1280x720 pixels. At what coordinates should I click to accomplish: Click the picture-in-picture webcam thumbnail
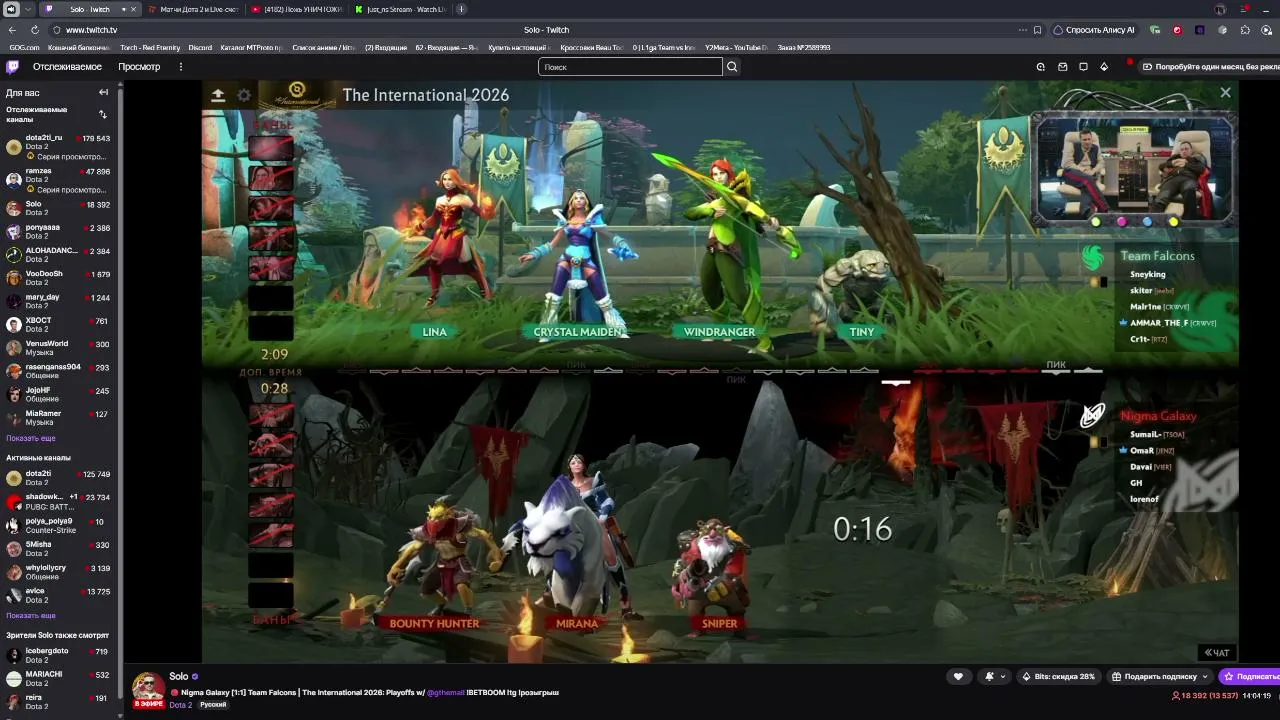coord(1133,168)
